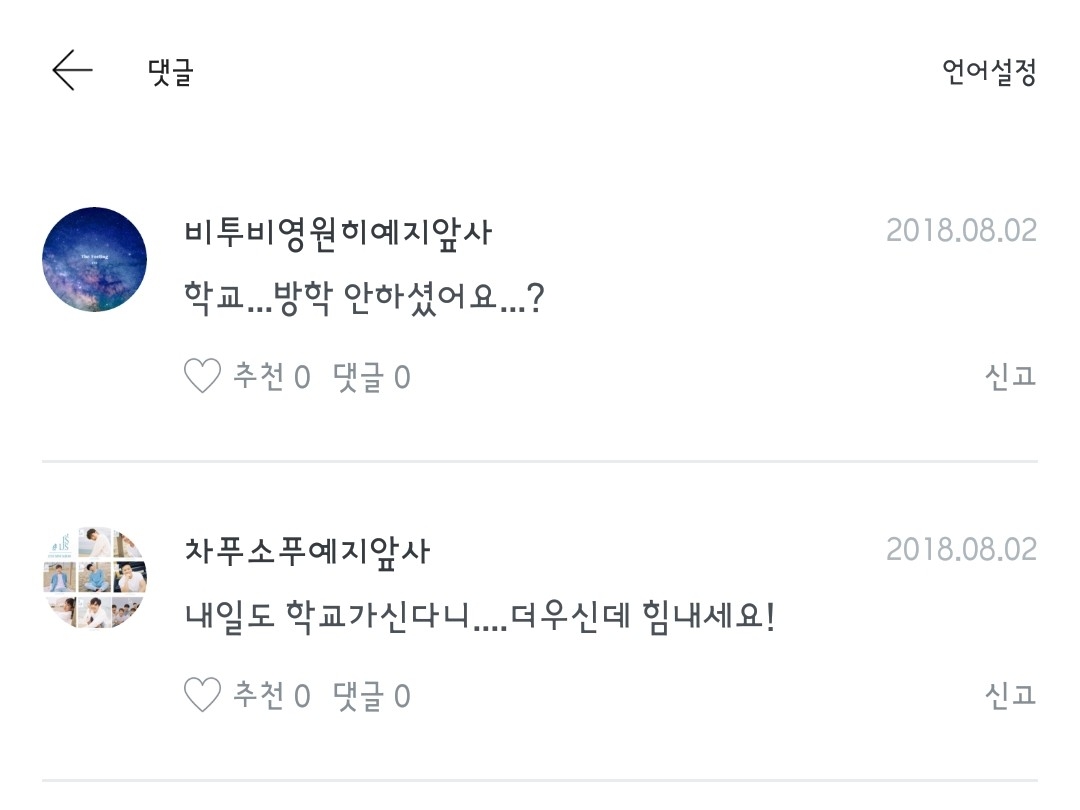Open replies 댓글 0 on 비투비영원히예지앞사's comment
Viewport: 1080px width, 810px height.
tap(371, 377)
